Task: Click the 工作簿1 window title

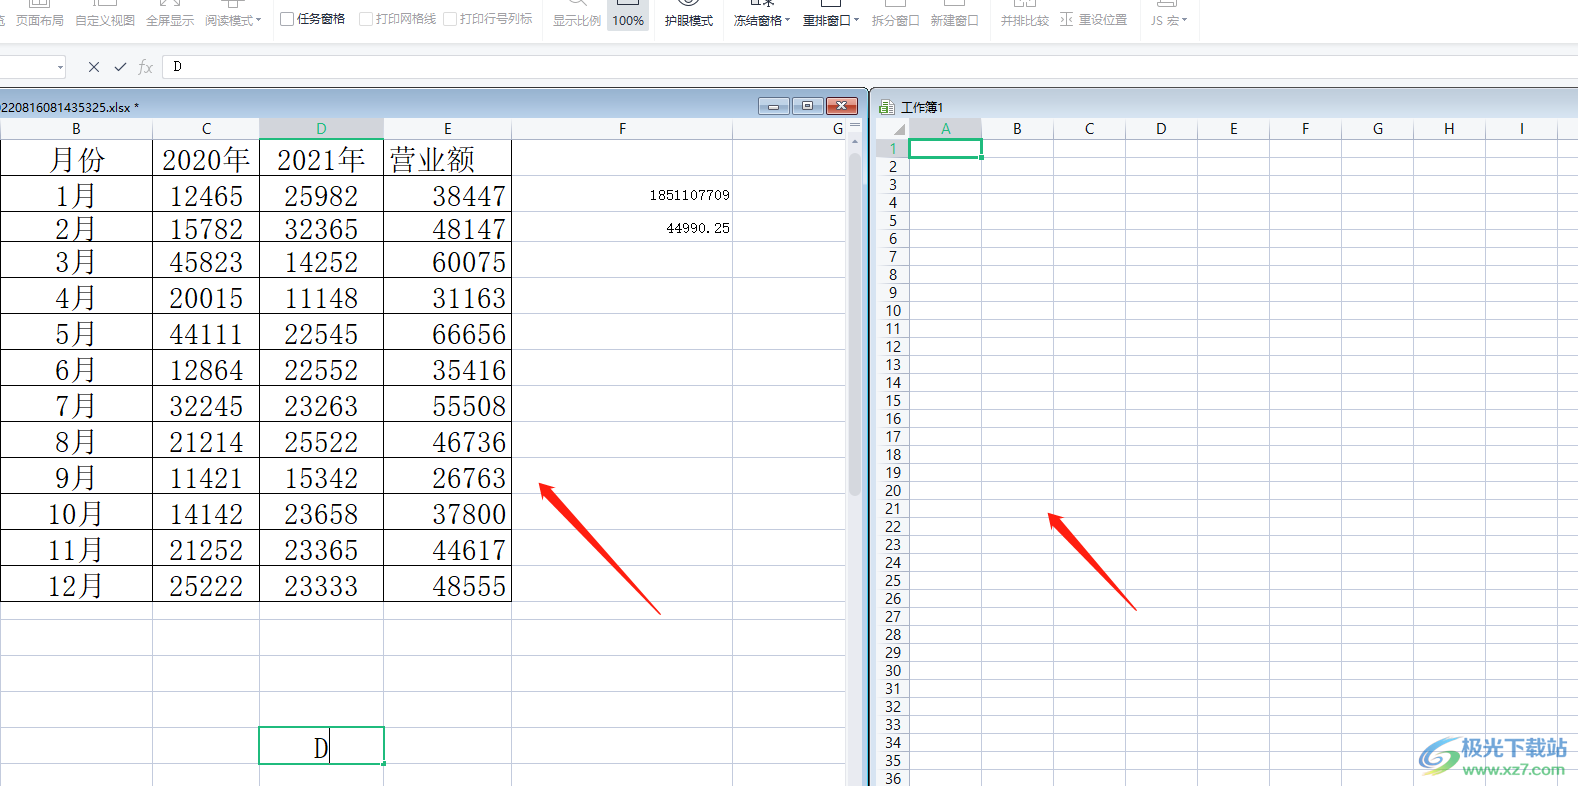Action: click(x=922, y=107)
